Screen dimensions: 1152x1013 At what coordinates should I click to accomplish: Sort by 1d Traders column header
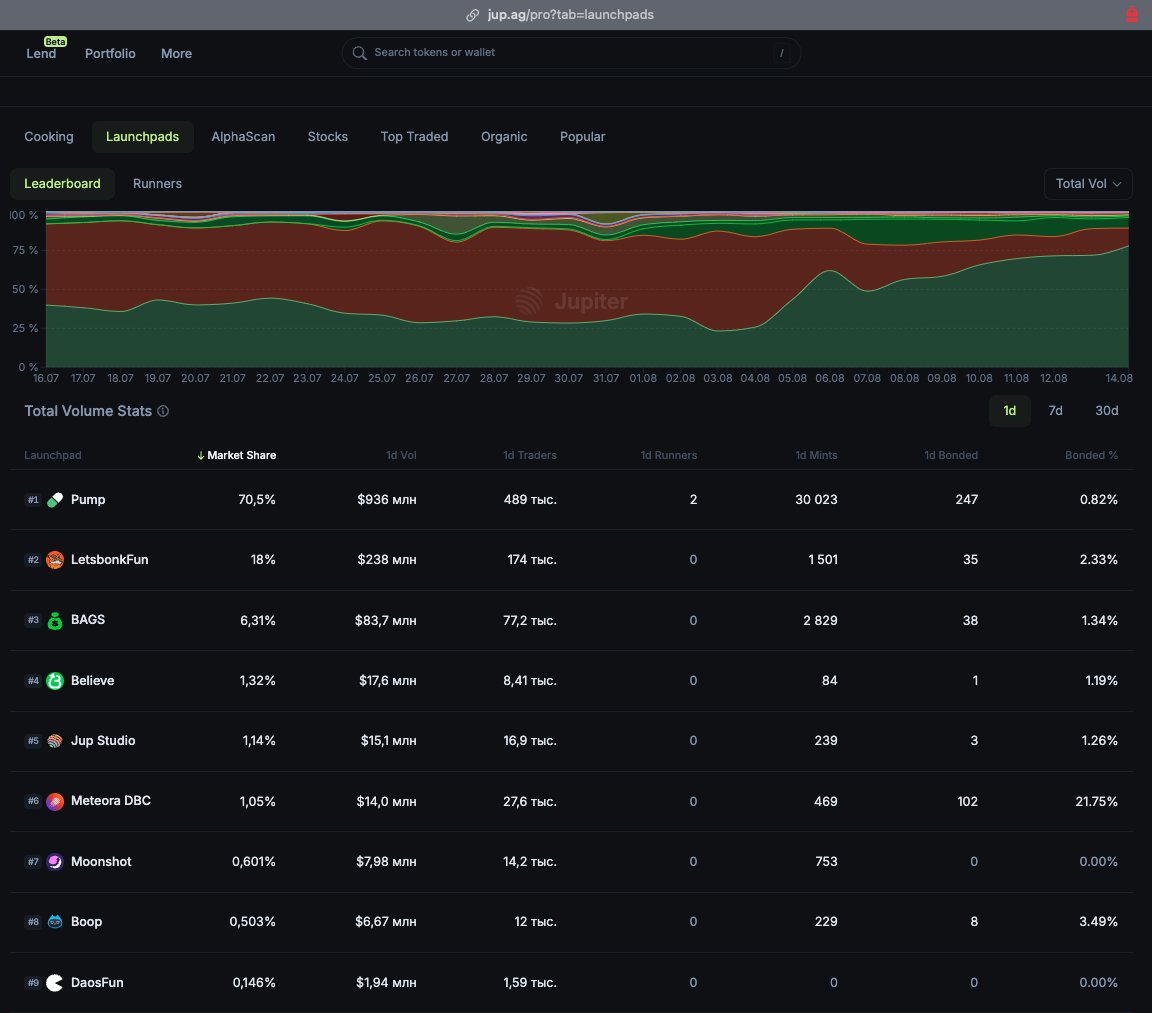[x=530, y=455]
